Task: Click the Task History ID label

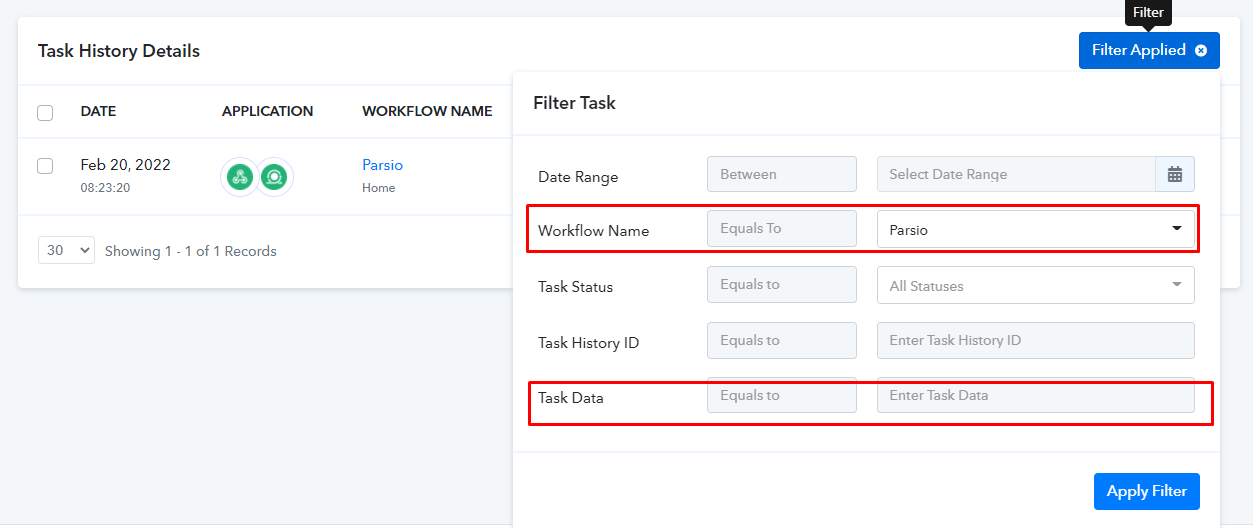Action: [589, 343]
